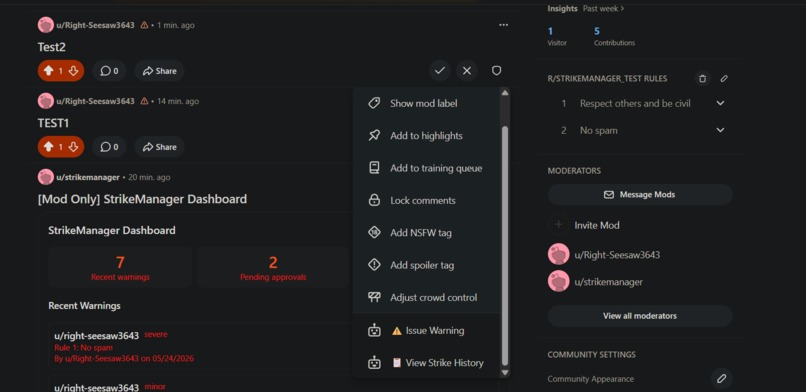
Task: Select Show mod label
Action: 426,103
